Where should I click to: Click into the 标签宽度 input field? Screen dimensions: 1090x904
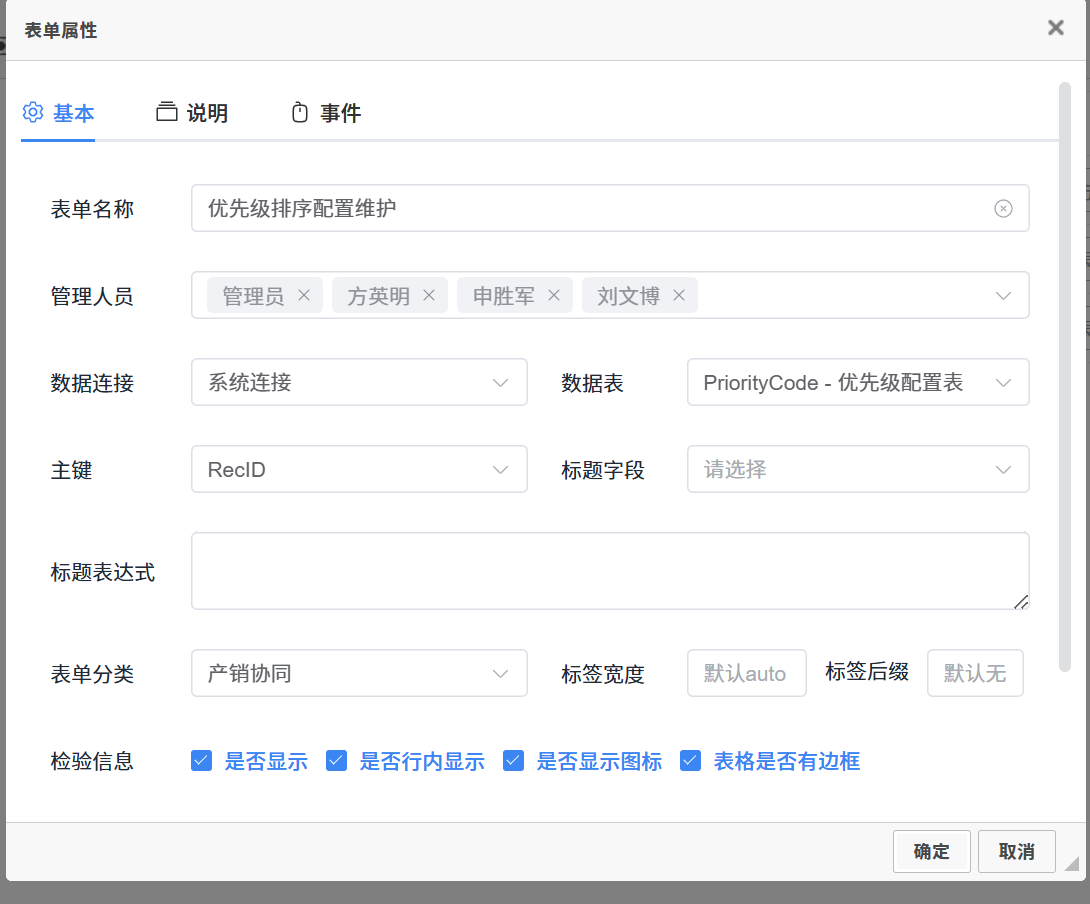pos(746,673)
